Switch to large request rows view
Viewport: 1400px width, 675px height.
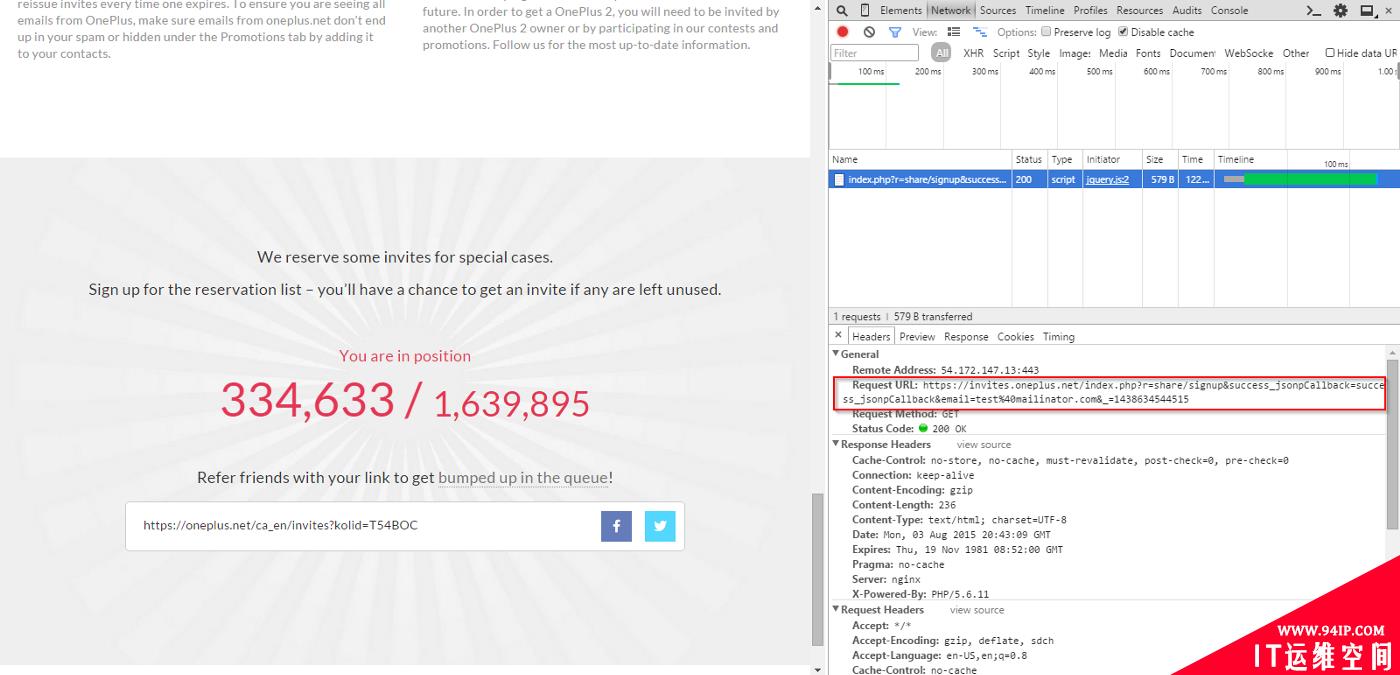tap(955, 32)
